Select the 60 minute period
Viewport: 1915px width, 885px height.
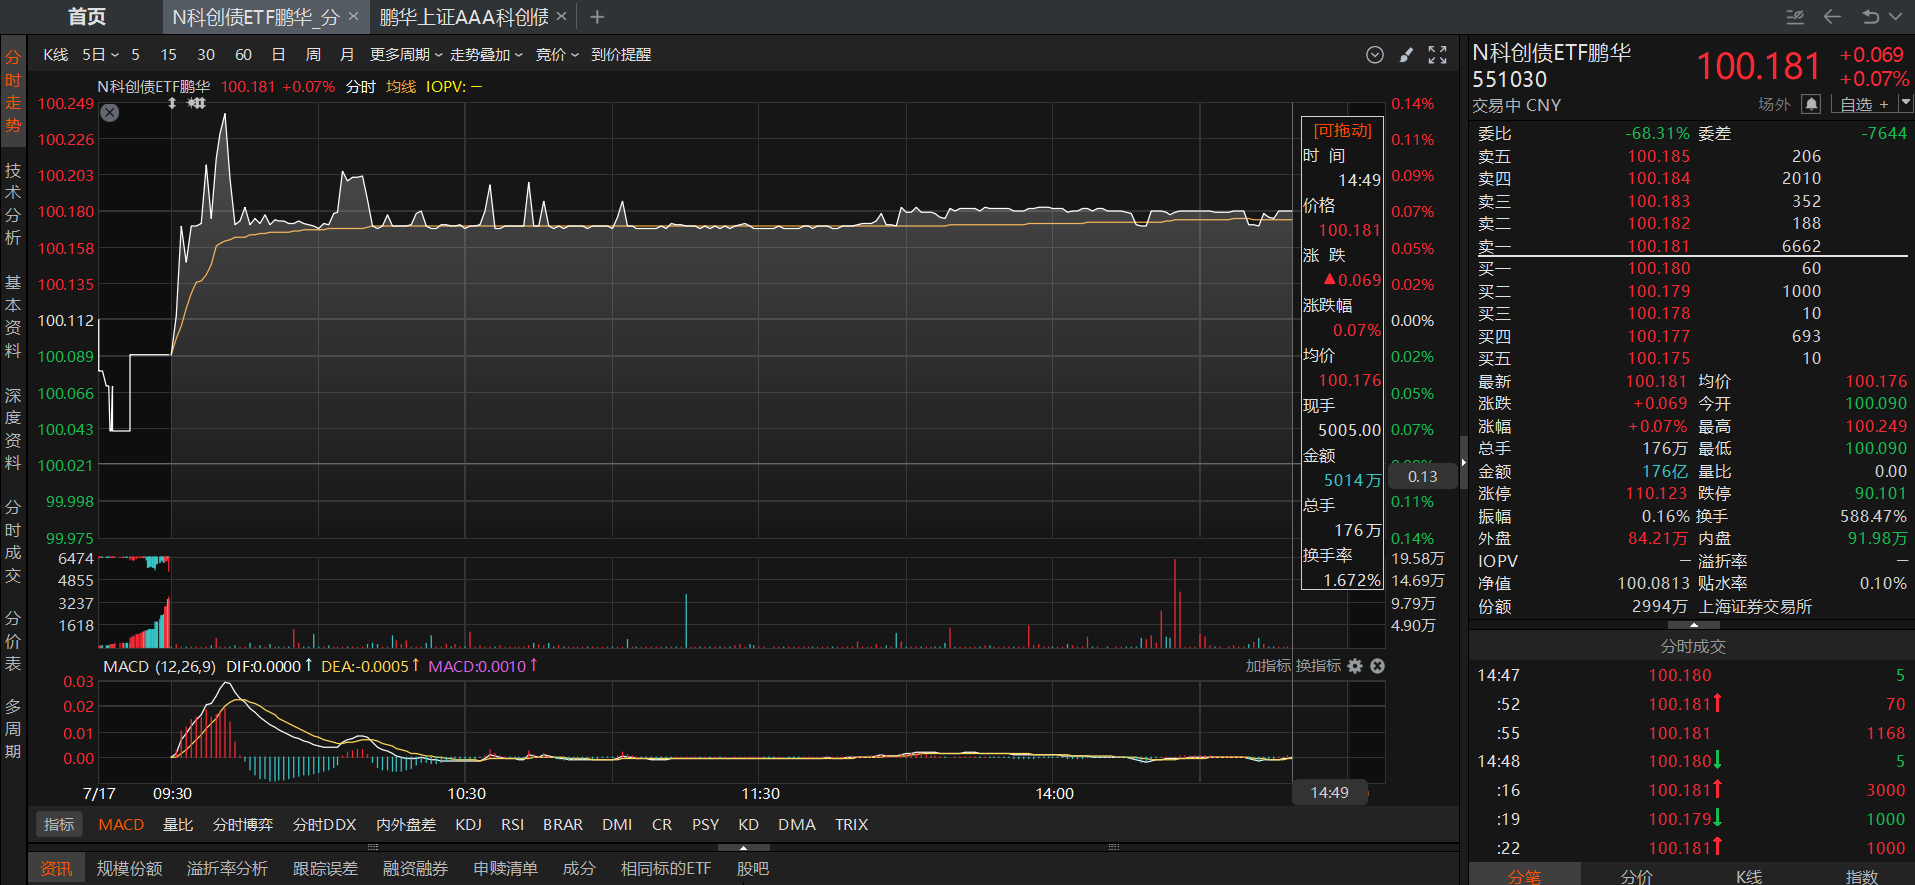tap(243, 55)
